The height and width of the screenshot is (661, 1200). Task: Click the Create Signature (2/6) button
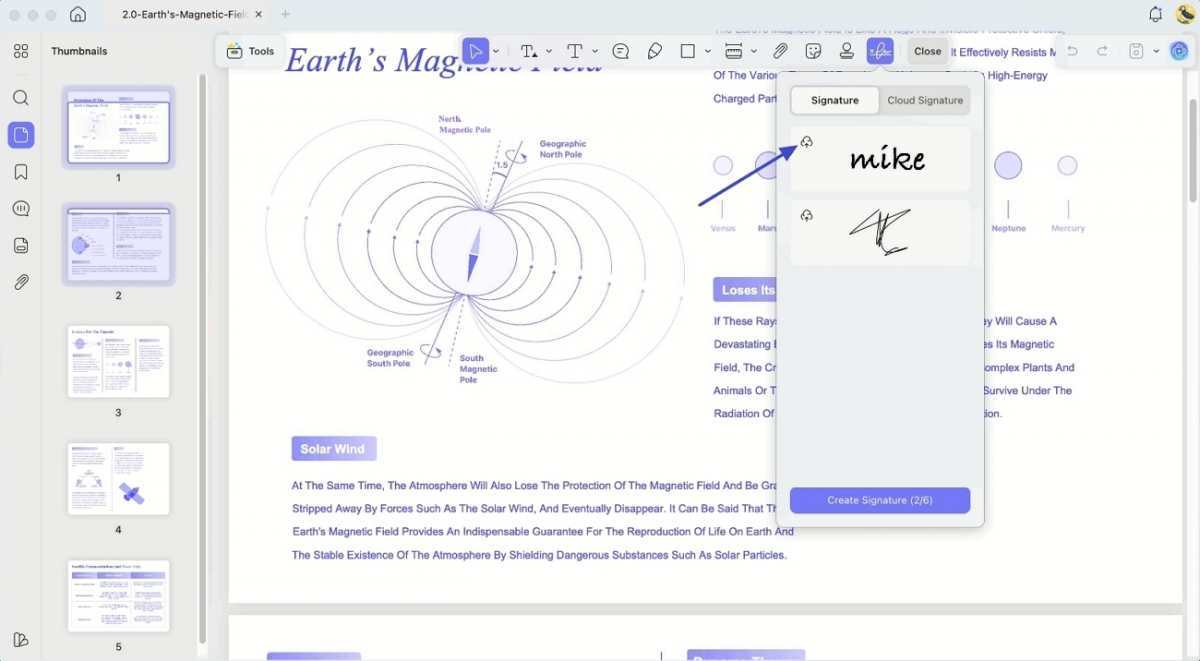(x=880, y=500)
